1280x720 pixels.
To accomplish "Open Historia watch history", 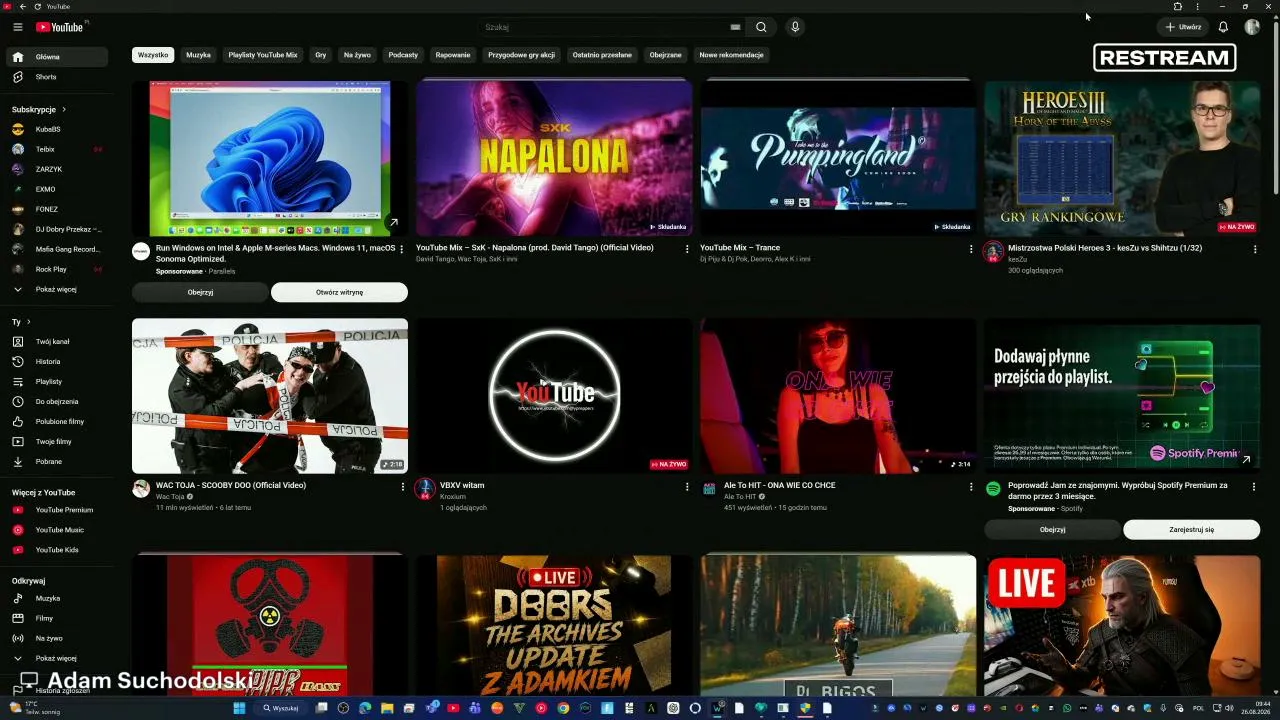I will click(57, 361).
